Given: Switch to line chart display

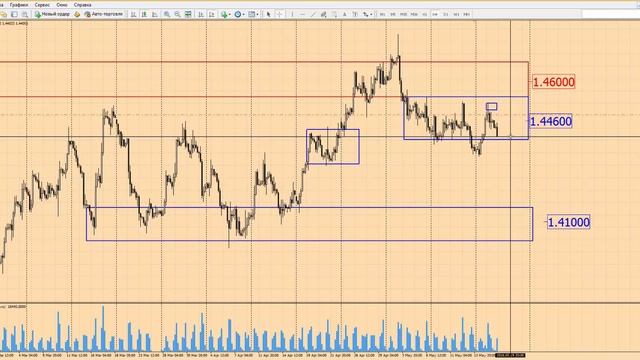Looking at the screenshot, I should point(155,14).
